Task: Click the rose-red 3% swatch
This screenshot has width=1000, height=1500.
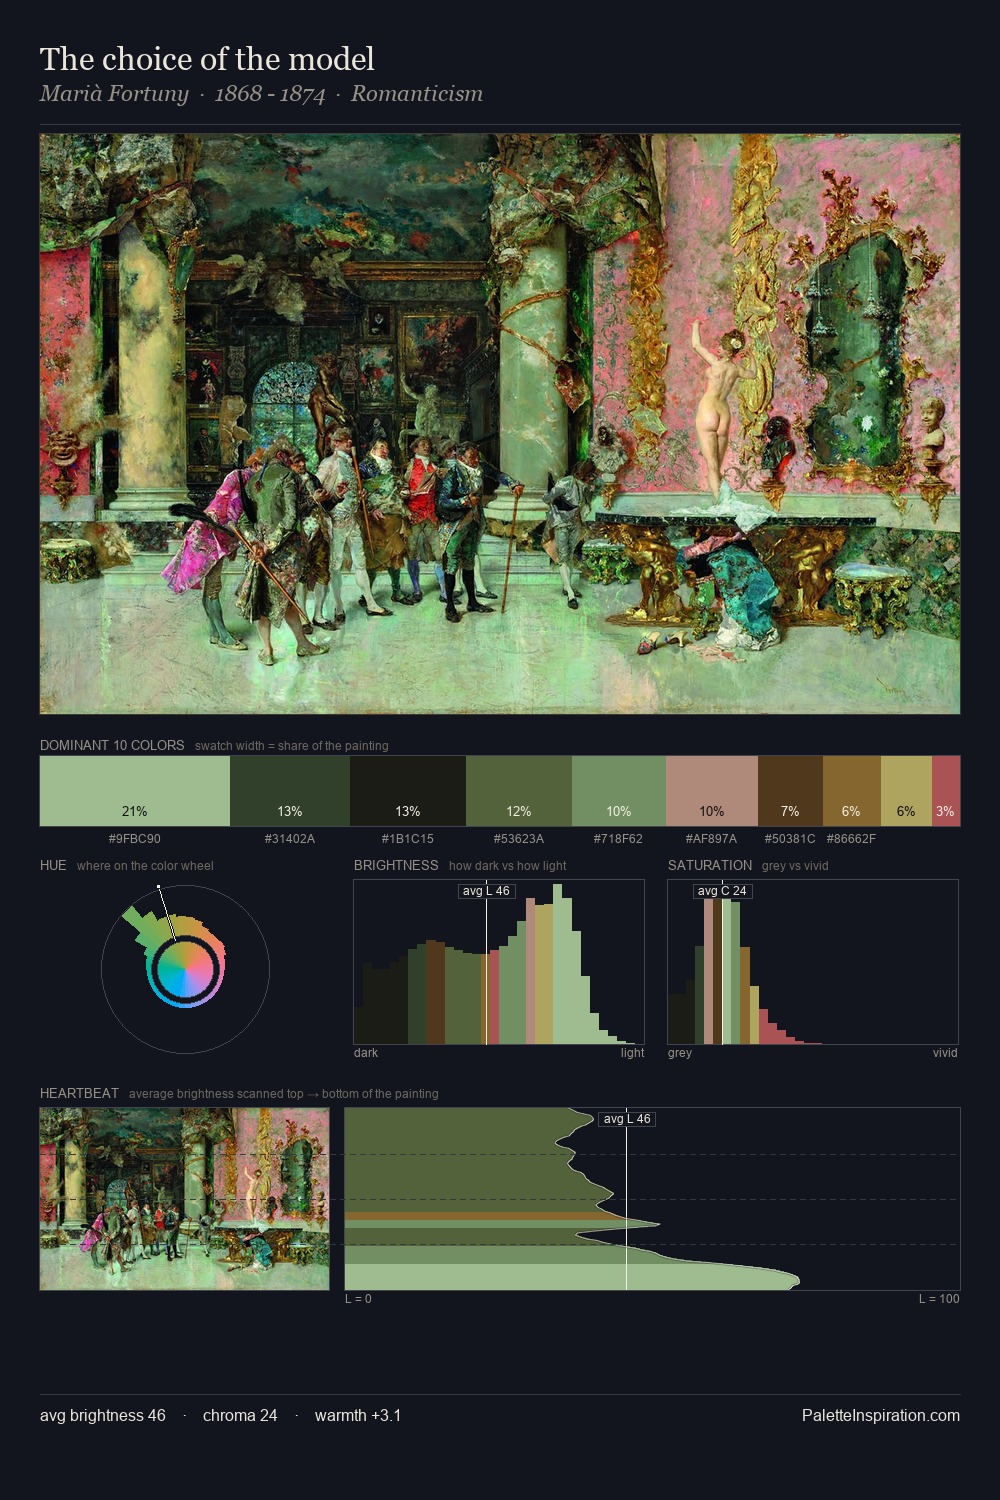Action: [x=946, y=791]
